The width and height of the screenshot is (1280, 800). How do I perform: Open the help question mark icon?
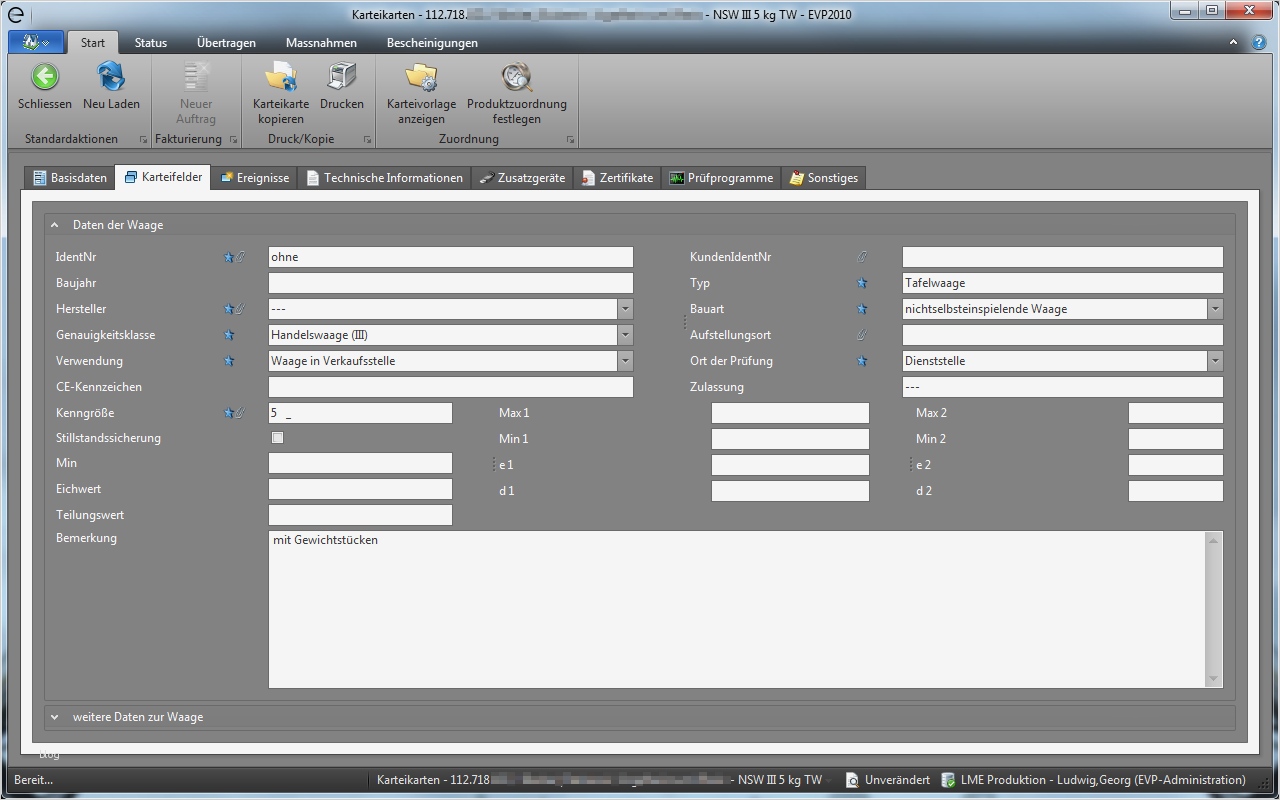click(x=1259, y=43)
